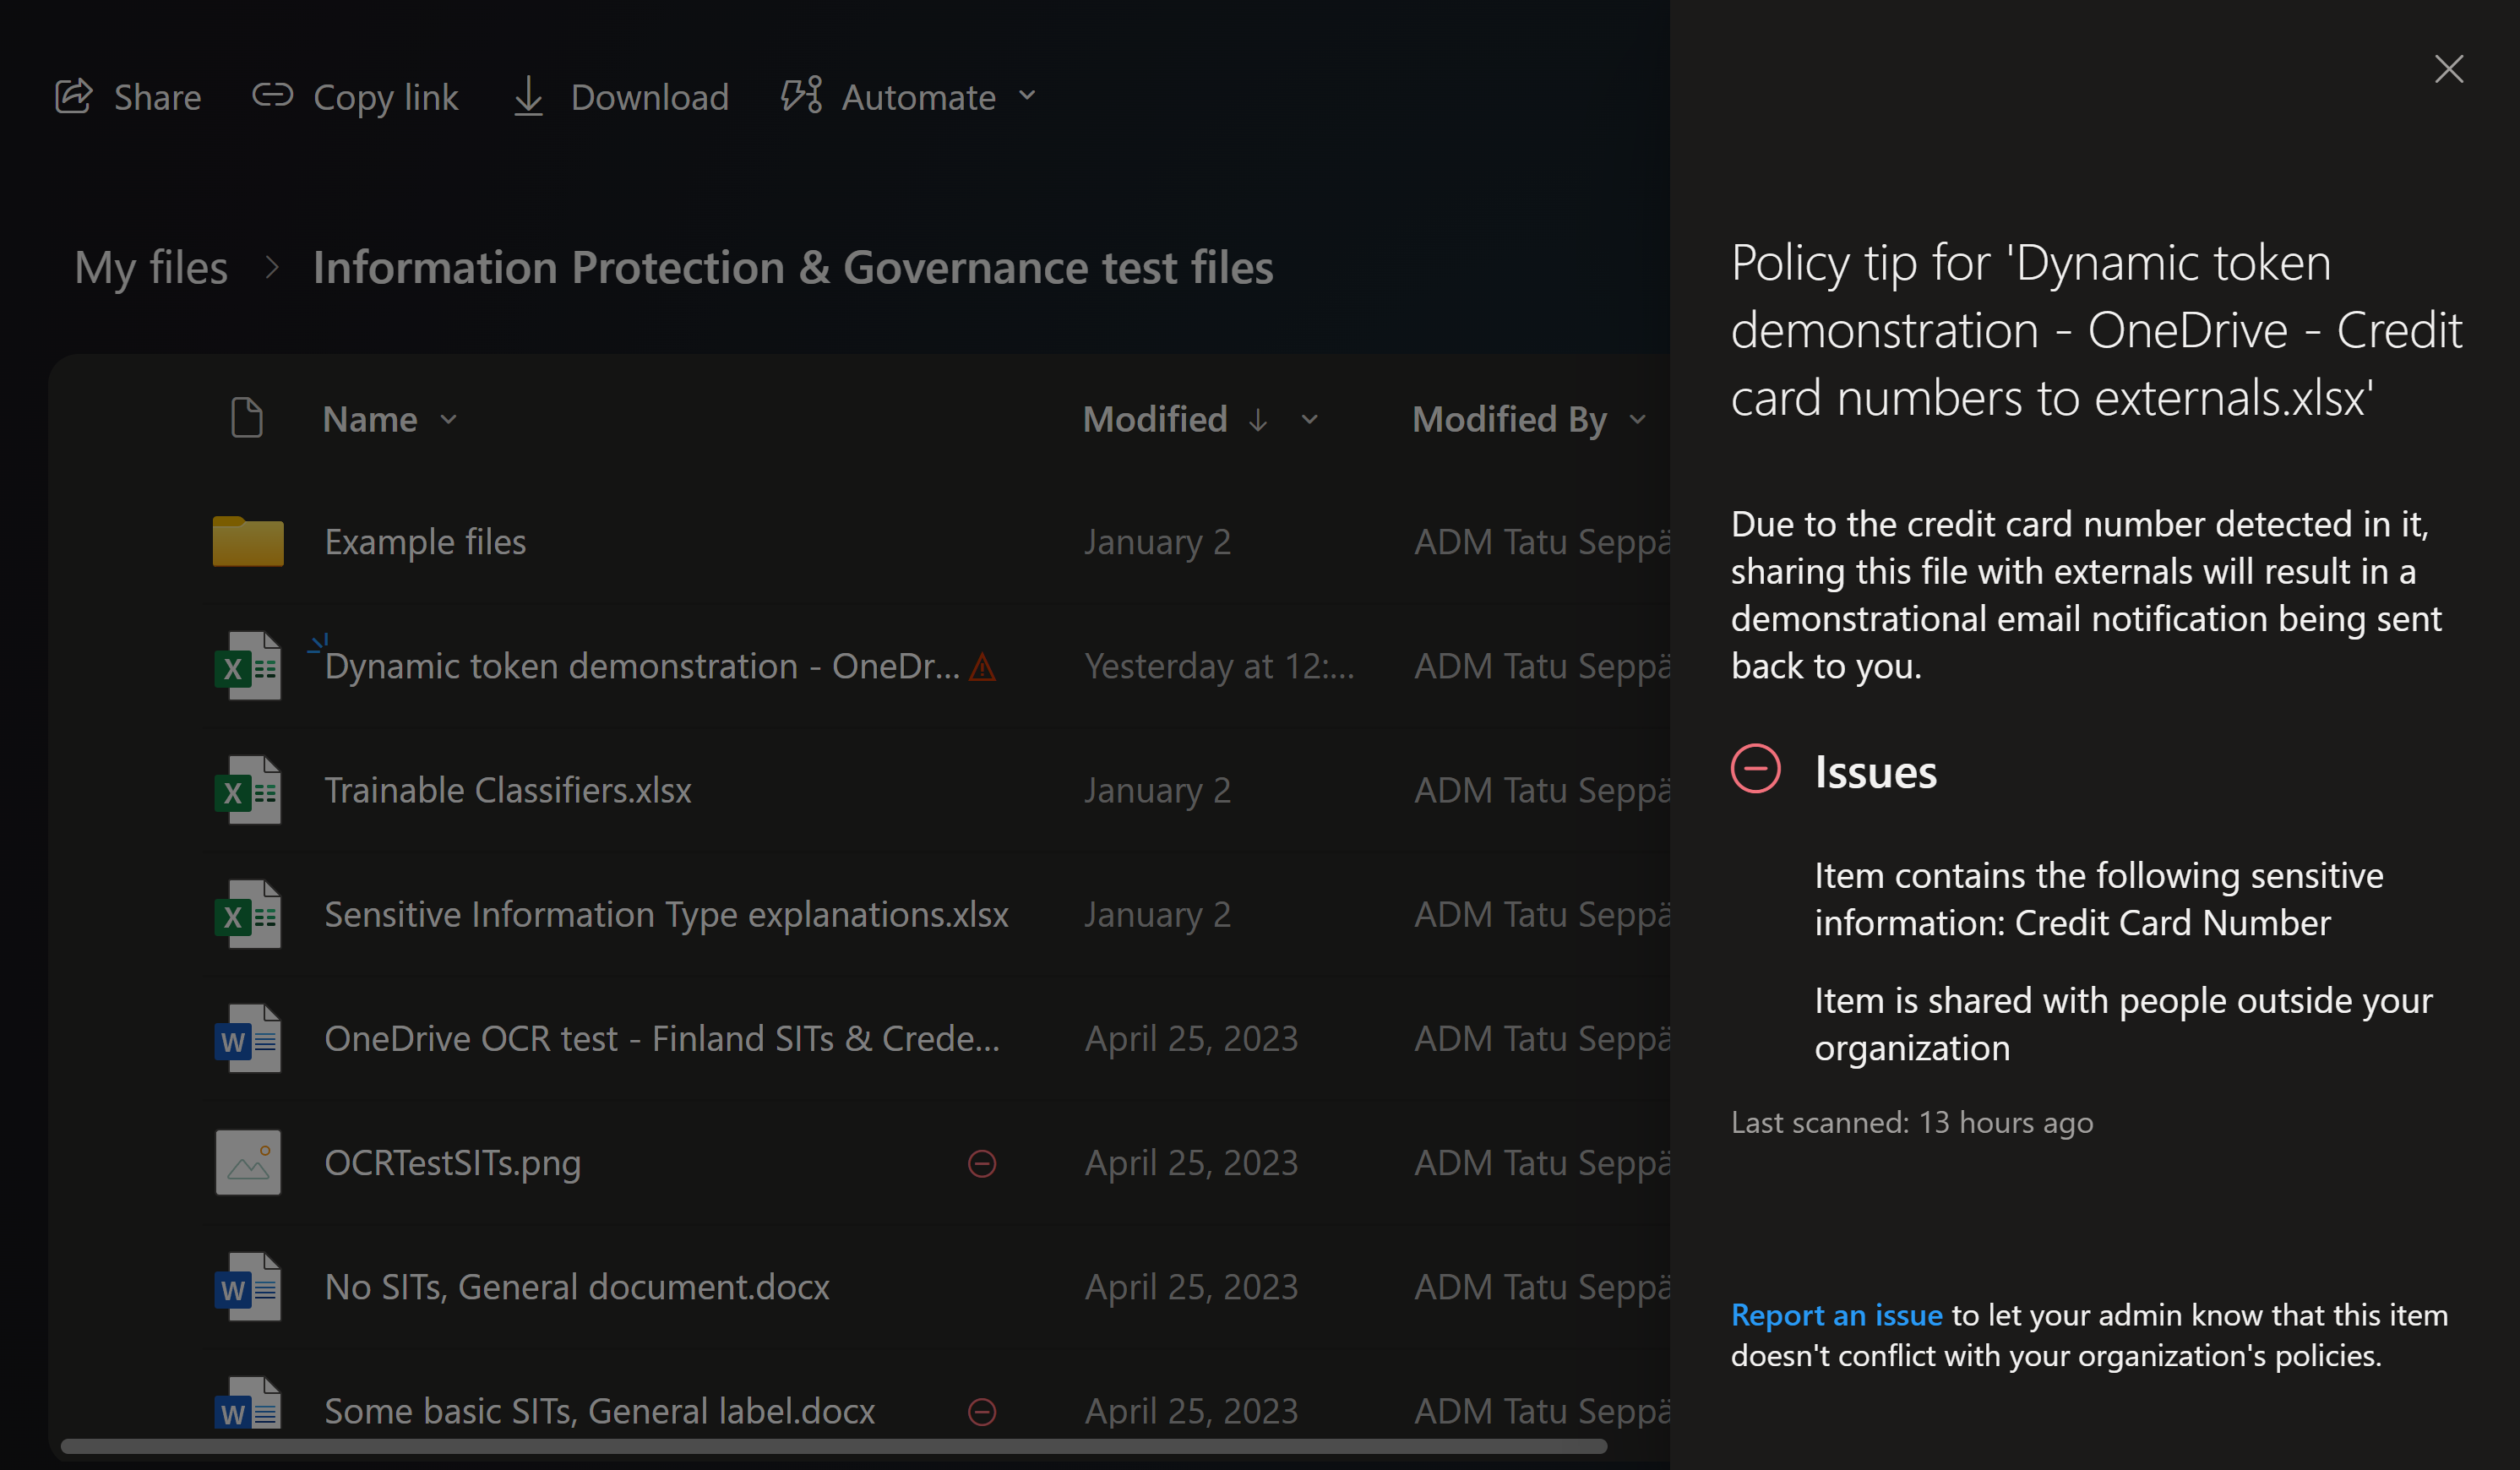
Task: Click the Download arrow icon
Action: pos(528,97)
